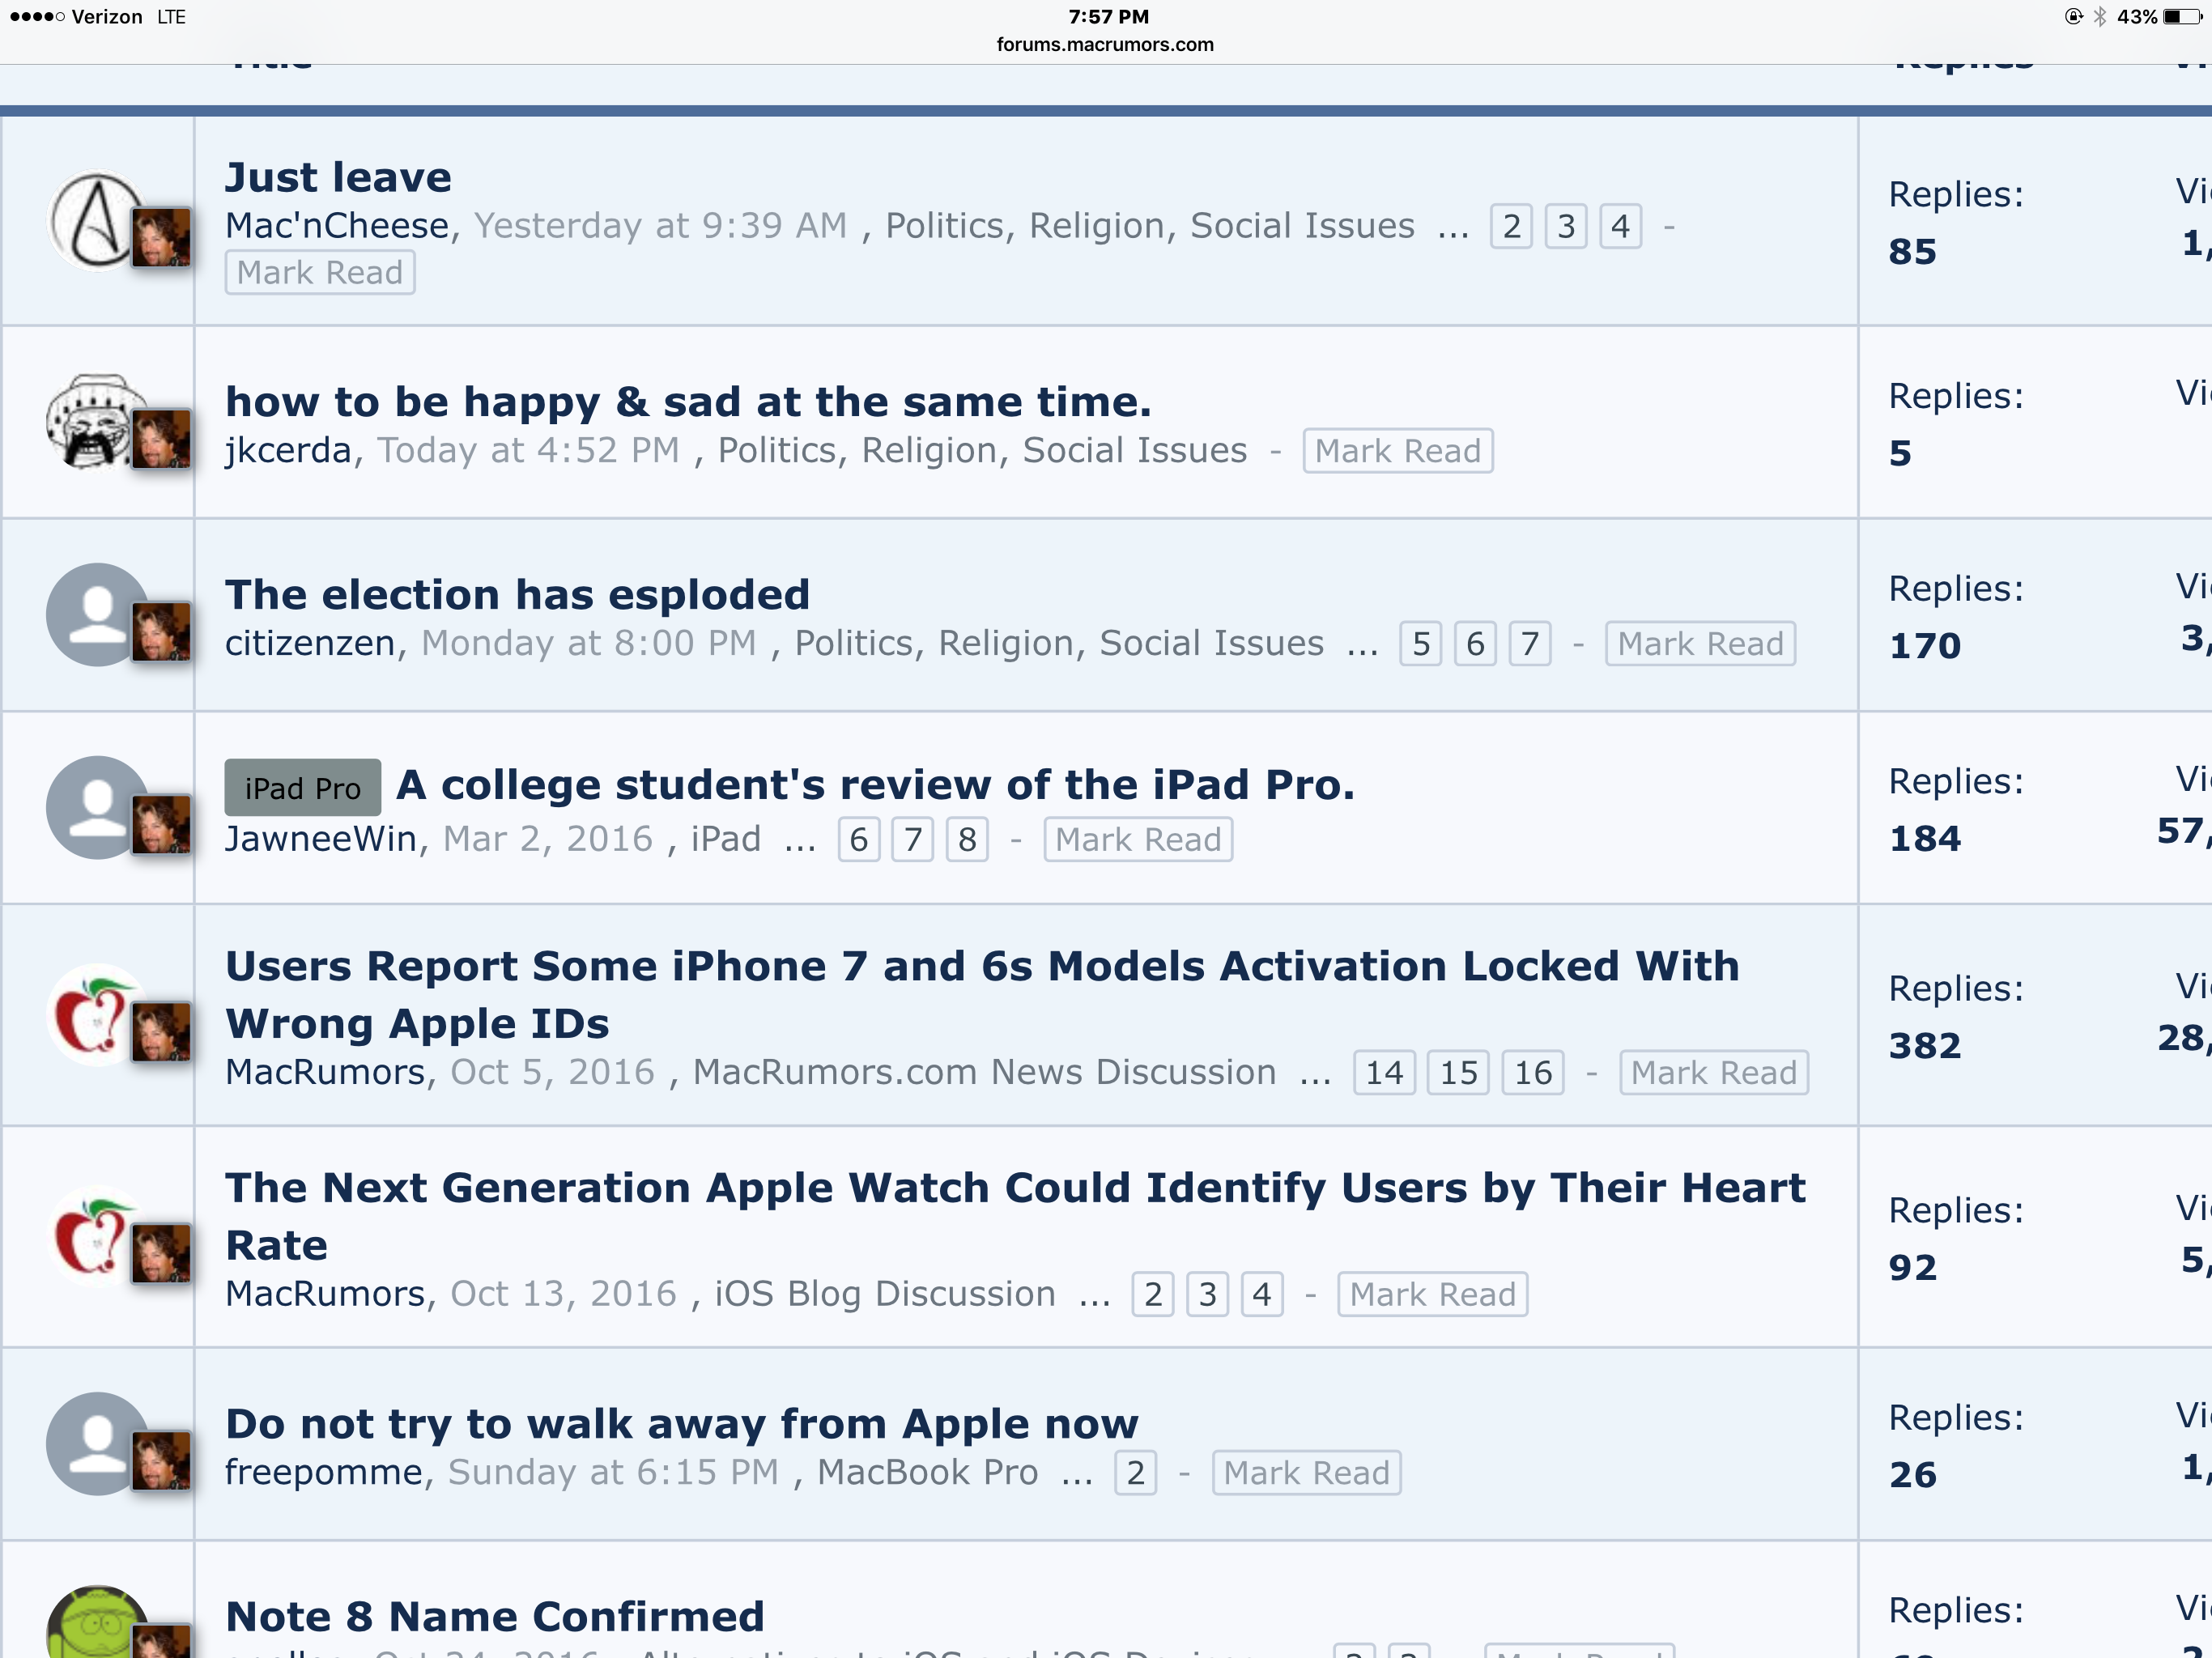Go to page 15 of iPhone activation thread

tap(1458, 1073)
